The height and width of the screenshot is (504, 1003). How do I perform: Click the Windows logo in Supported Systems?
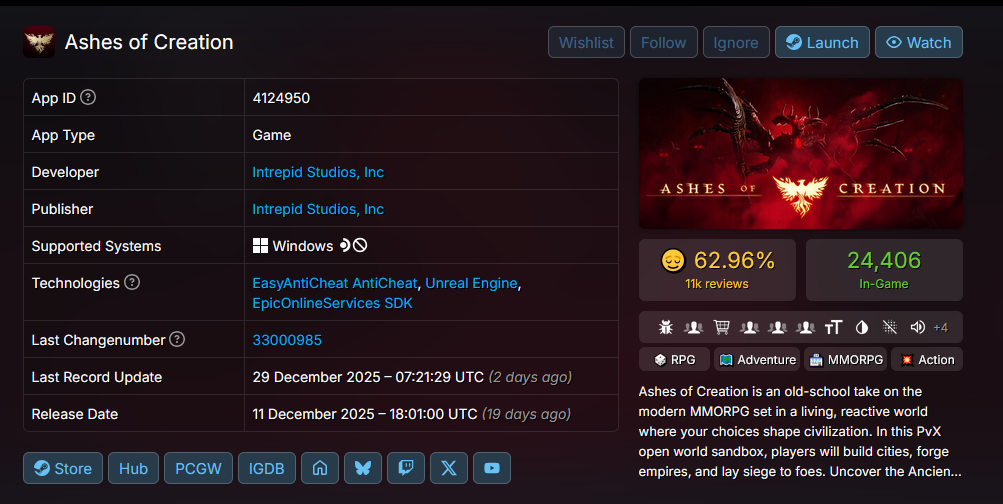tap(260, 246)
